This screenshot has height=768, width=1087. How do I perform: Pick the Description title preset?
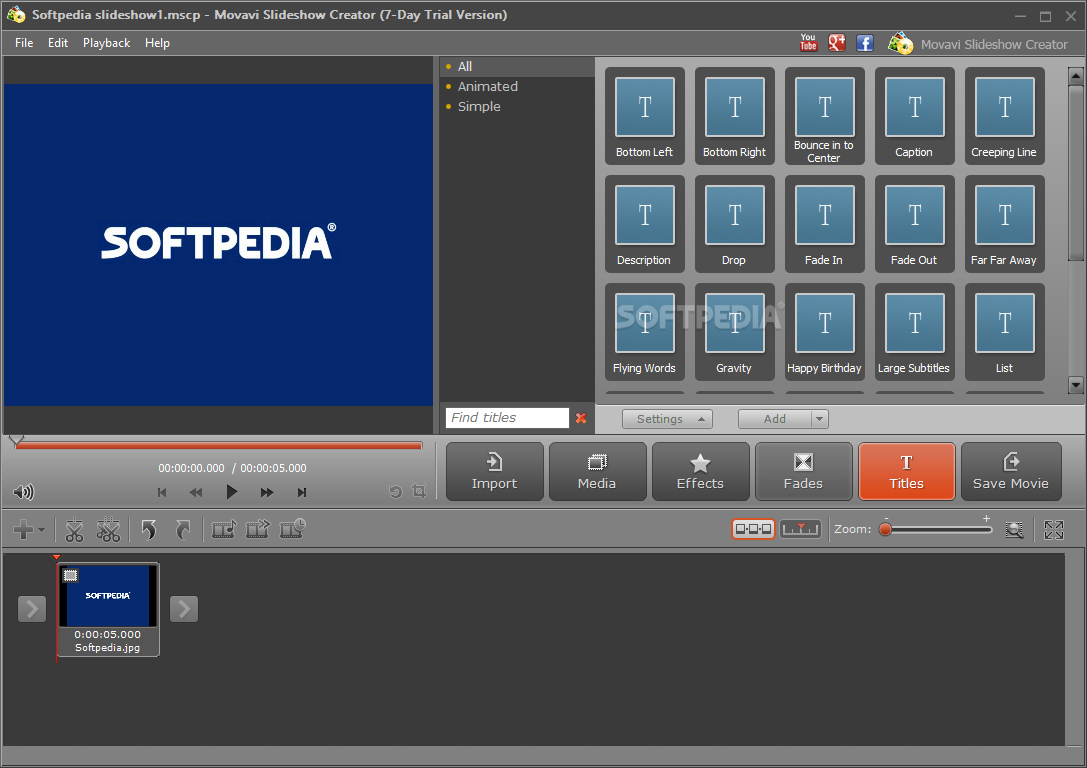pyautogui.click(x=645, y=224)
